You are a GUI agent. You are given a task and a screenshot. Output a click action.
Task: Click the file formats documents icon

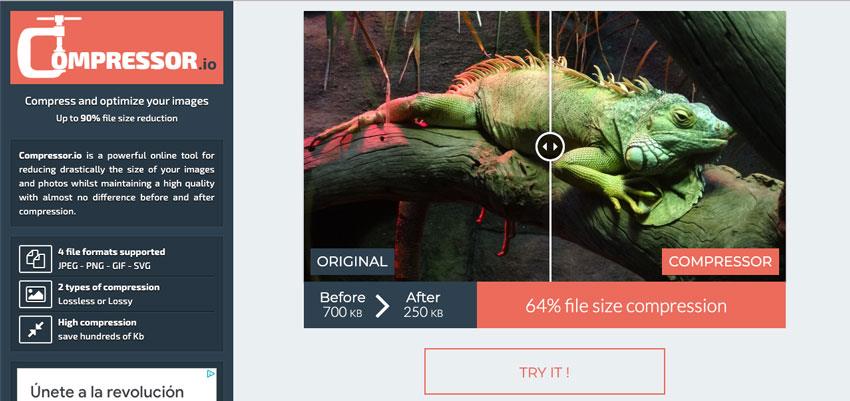point(36,259)
